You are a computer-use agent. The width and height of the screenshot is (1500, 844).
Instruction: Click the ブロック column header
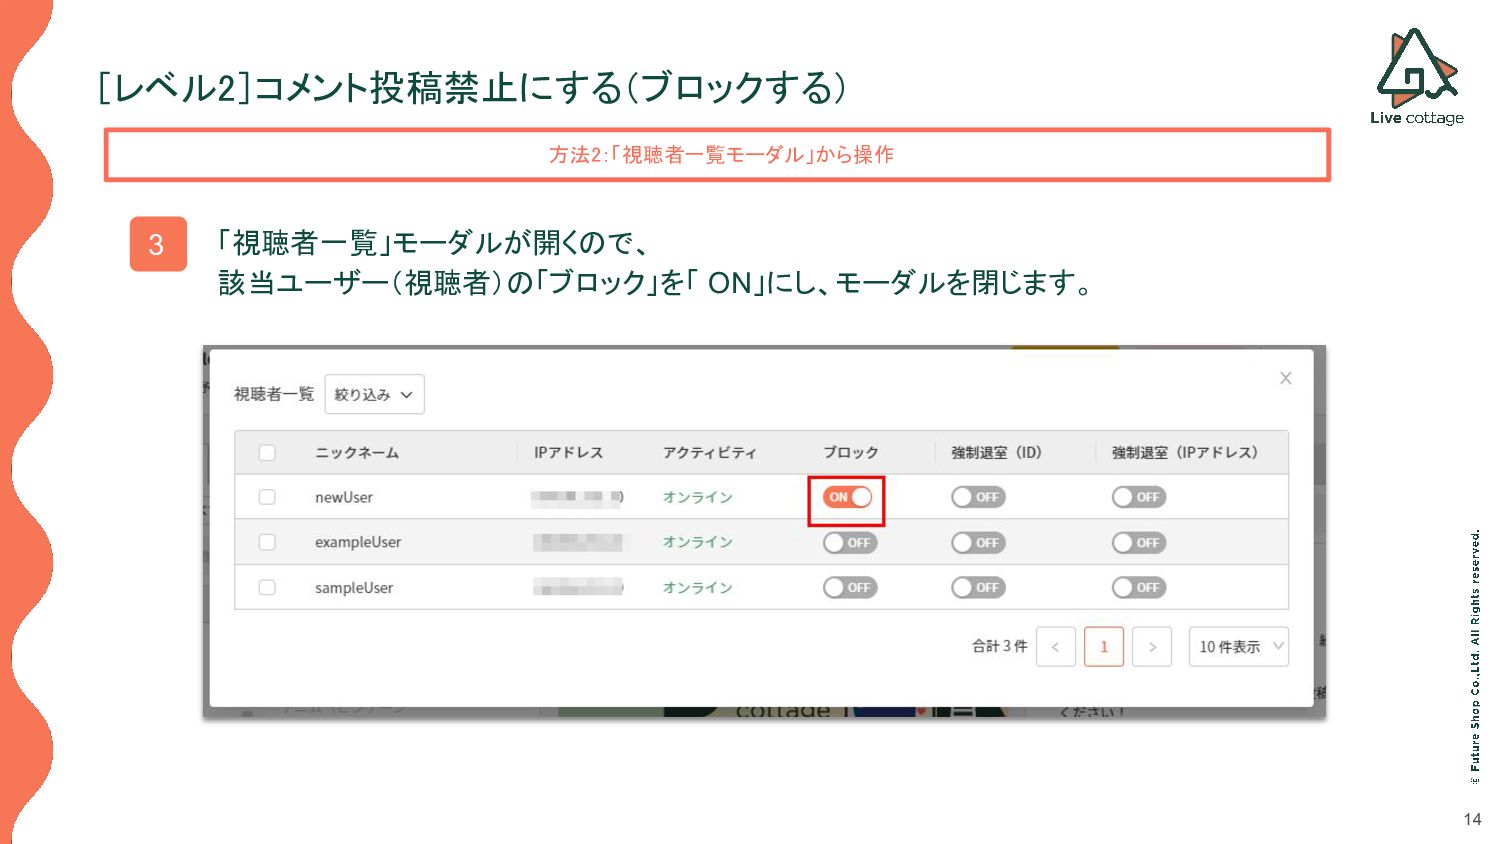[850, 453]
